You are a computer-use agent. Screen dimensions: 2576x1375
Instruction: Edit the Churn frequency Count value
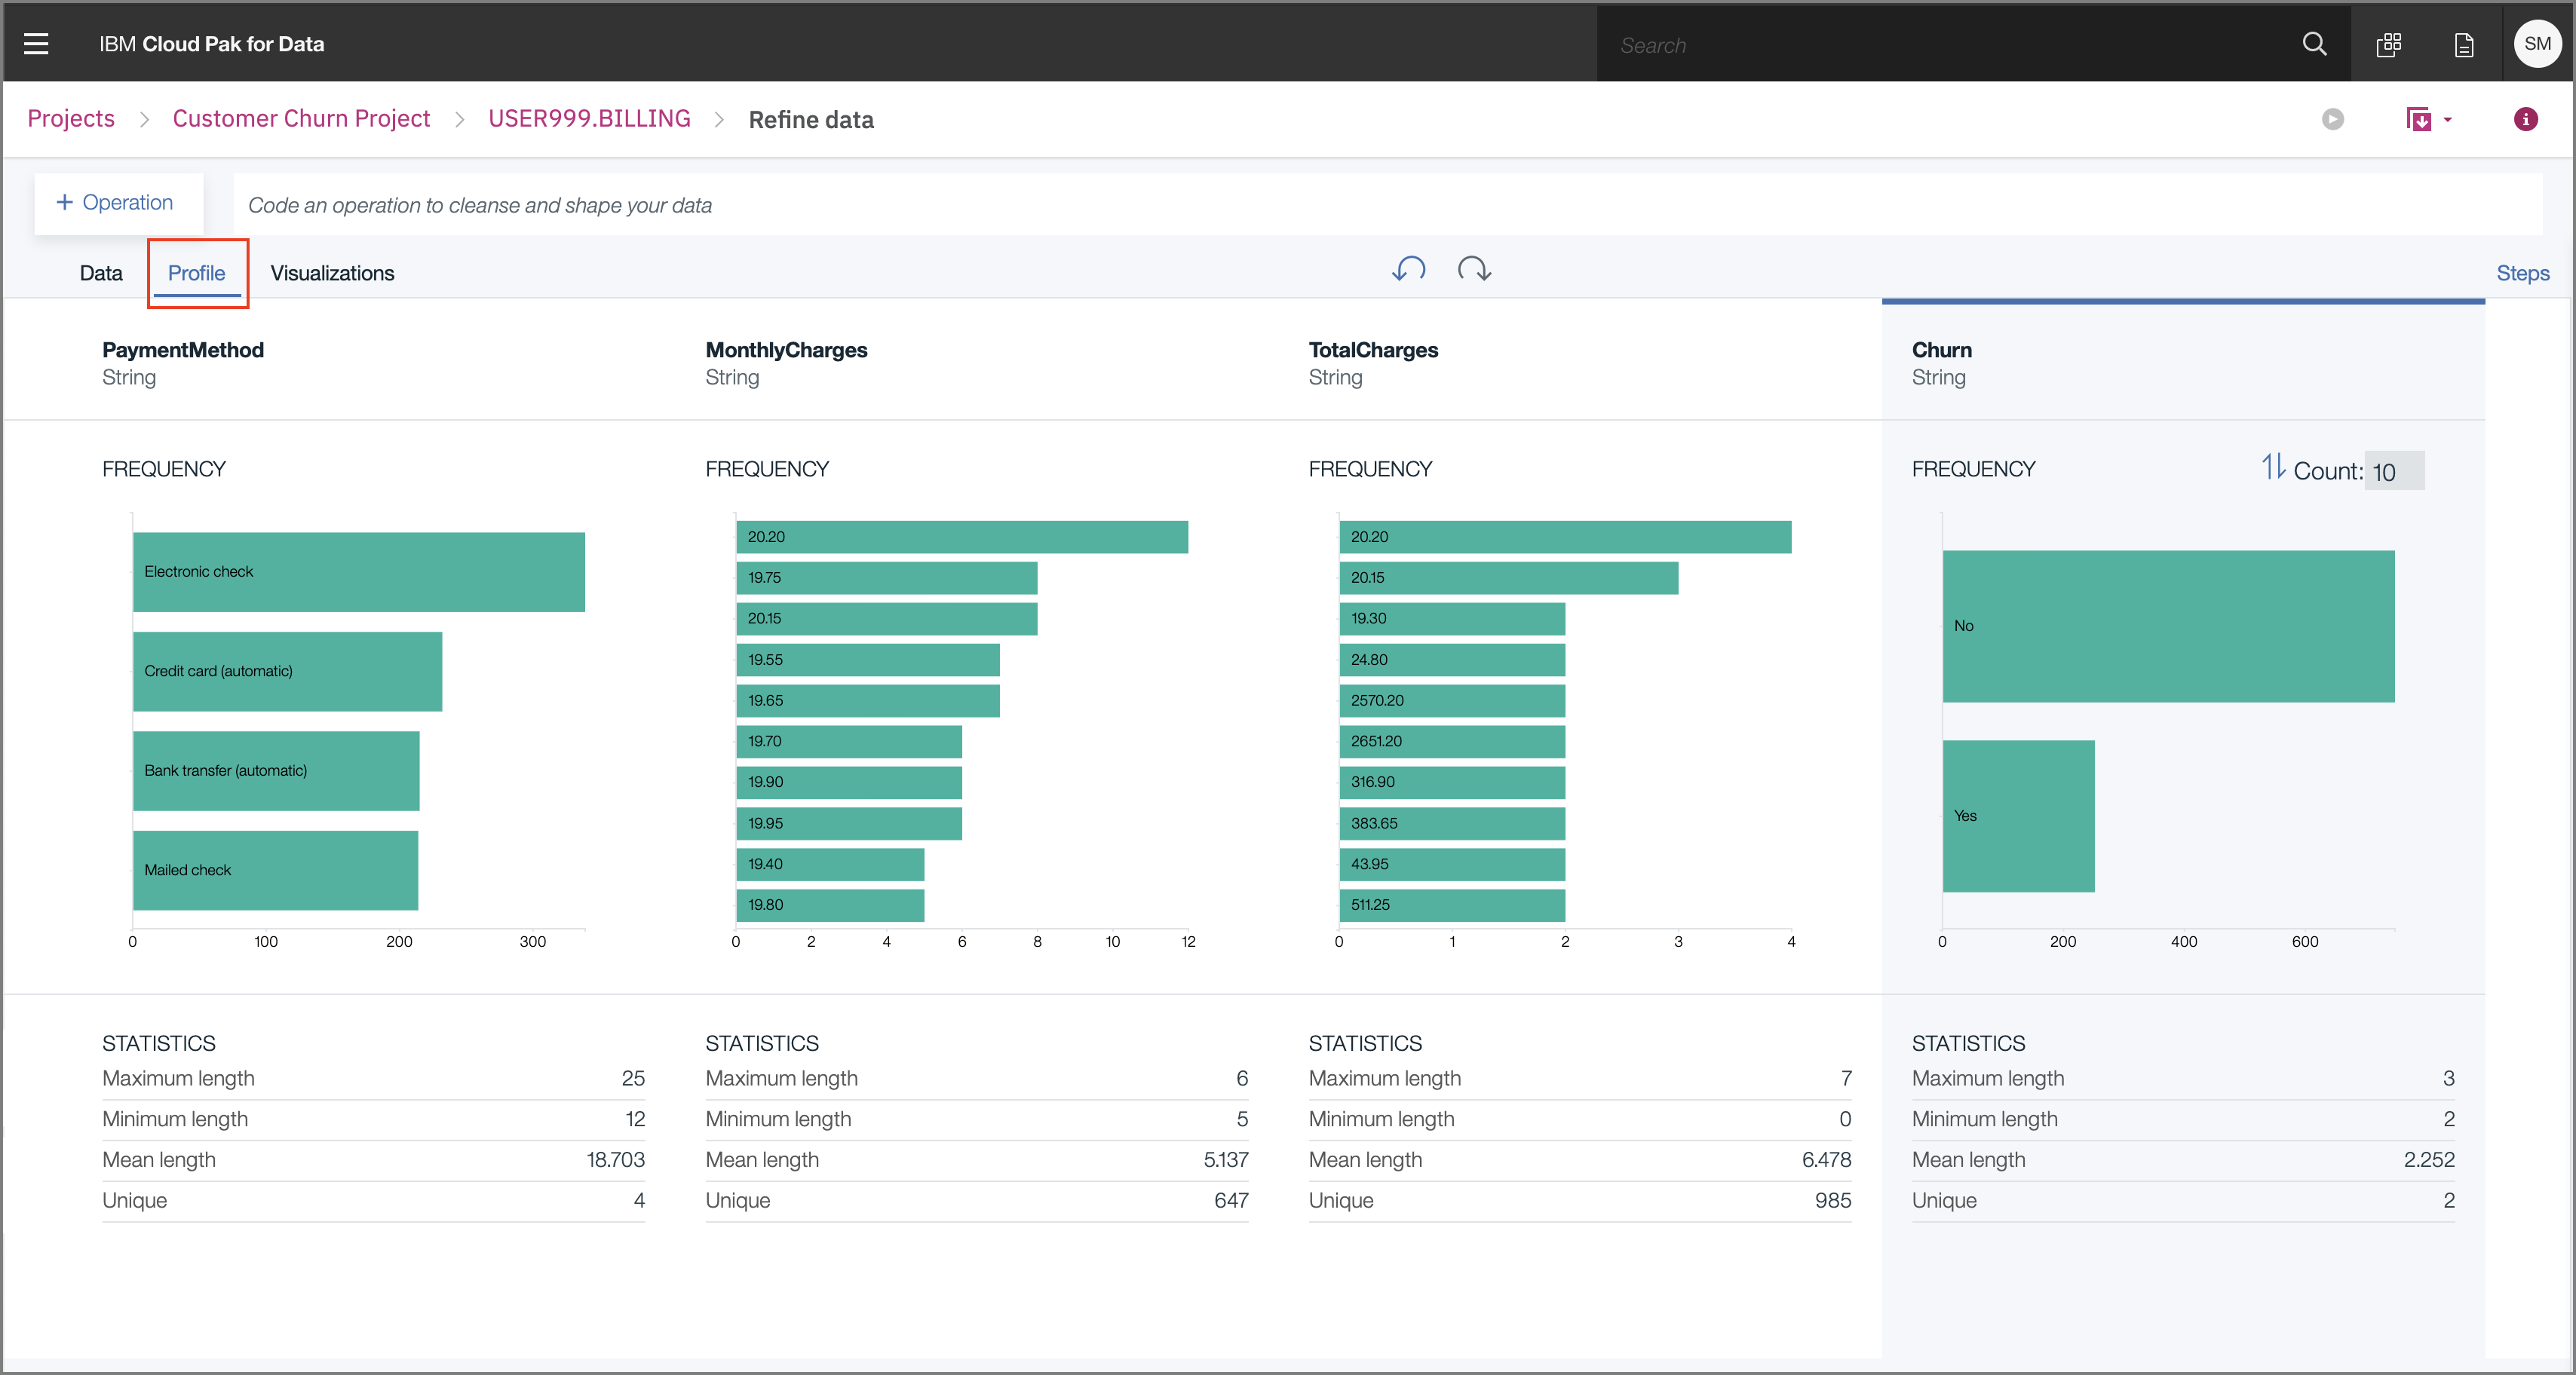(x=2394, y=471)
